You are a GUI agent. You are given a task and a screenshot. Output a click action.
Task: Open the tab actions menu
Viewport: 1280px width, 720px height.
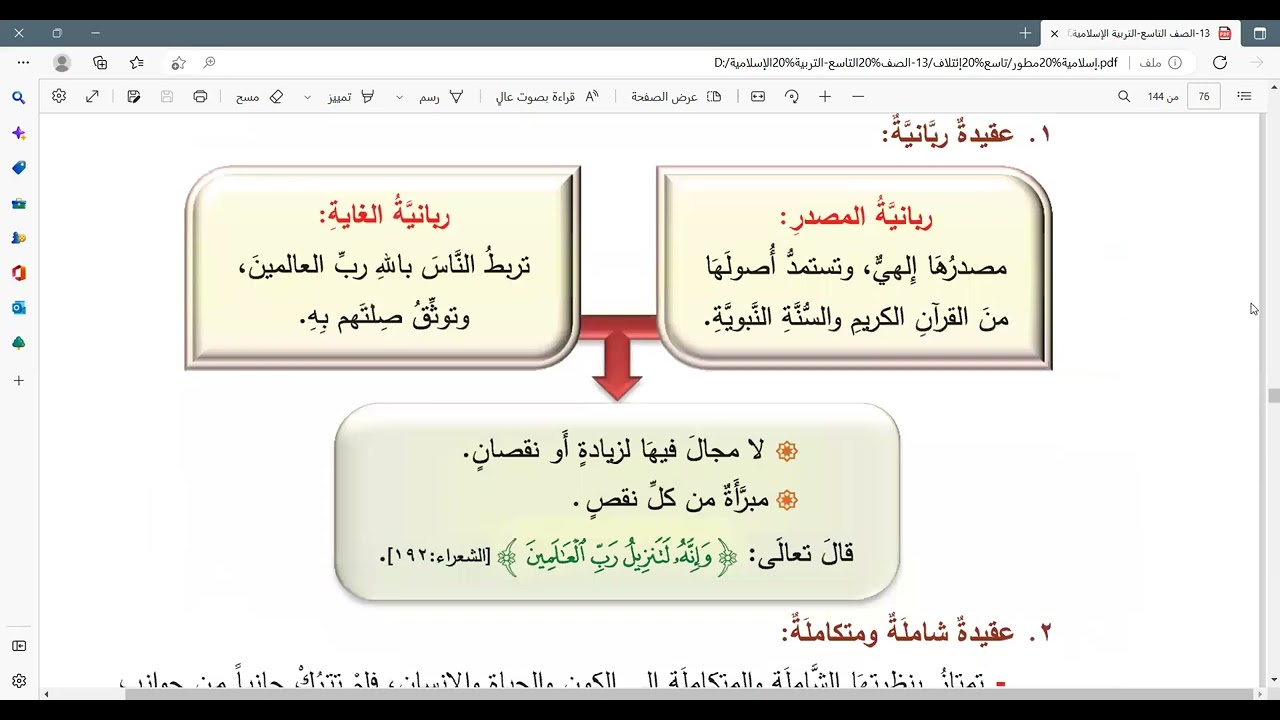(x=1260, y=33)
